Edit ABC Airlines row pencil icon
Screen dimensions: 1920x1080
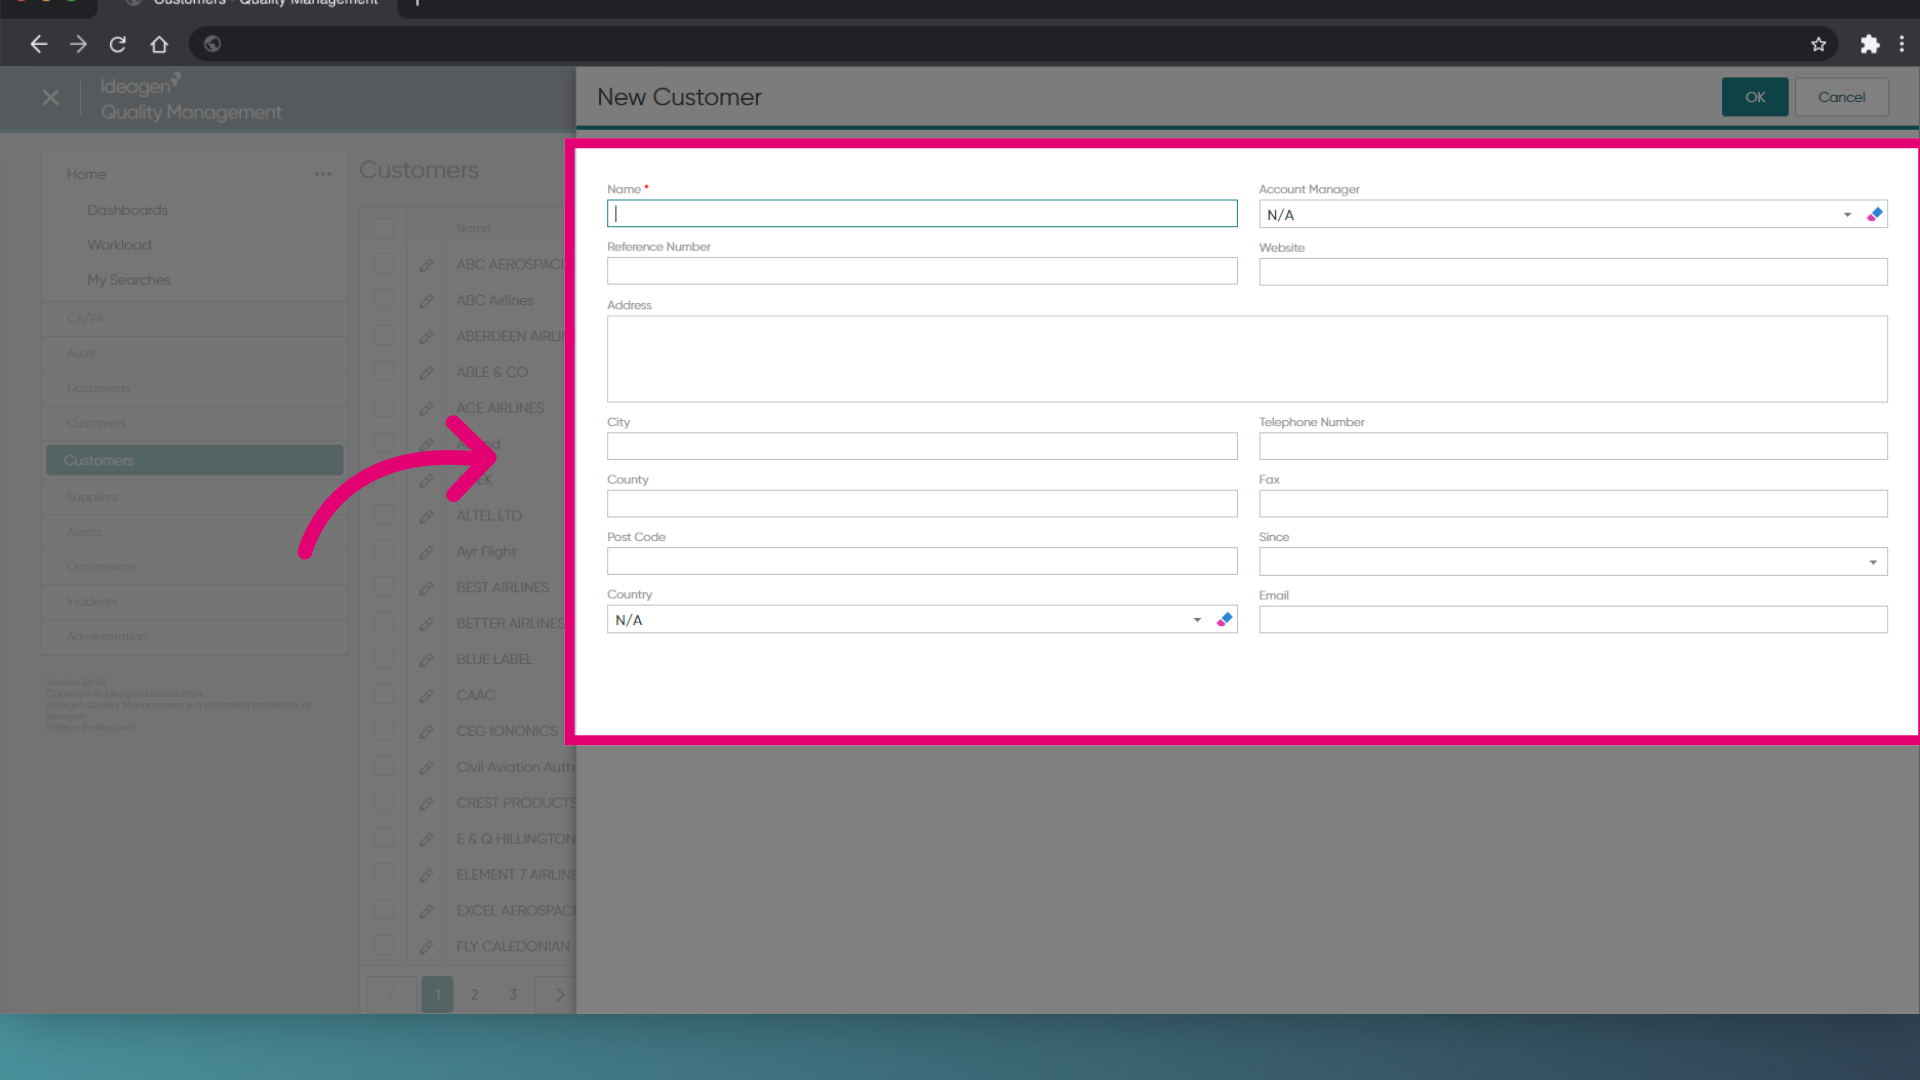426,301
